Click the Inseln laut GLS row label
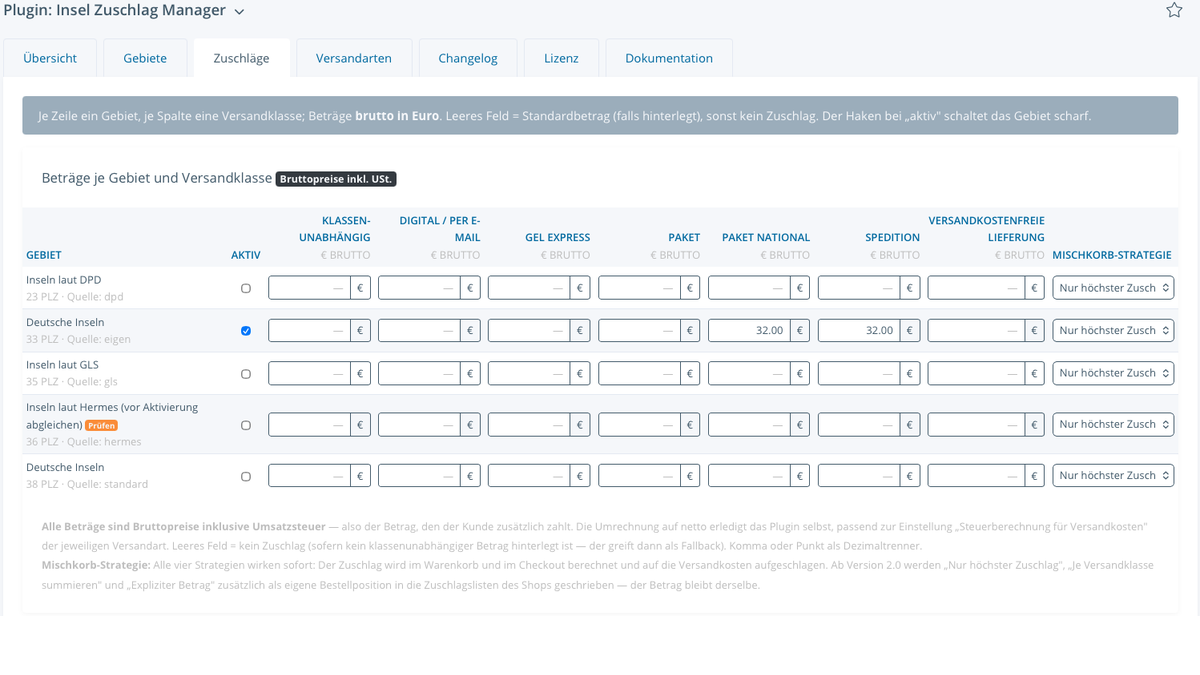 (x=63, y=365)
